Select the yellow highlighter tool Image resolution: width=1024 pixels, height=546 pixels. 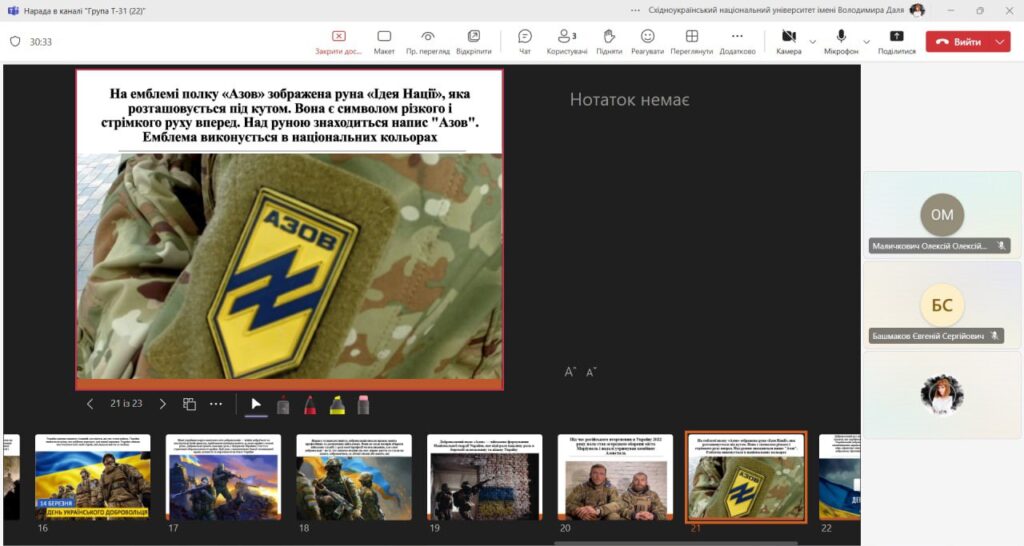point(337,405)
